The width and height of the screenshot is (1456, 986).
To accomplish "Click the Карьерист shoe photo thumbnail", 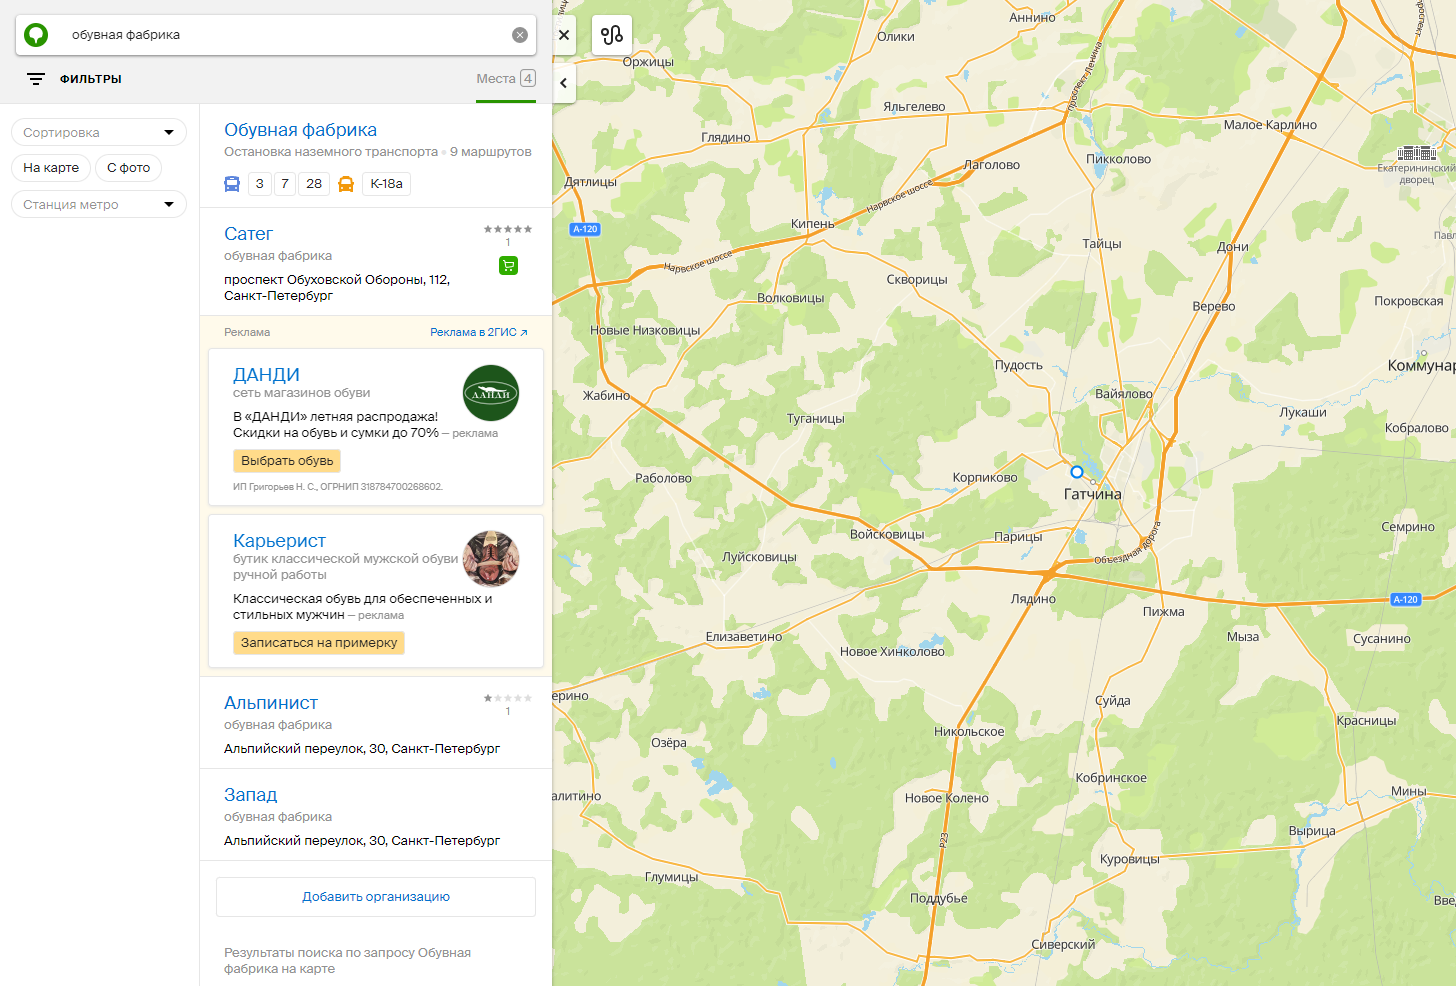I will pyautogui.click(x=491, y=559).
